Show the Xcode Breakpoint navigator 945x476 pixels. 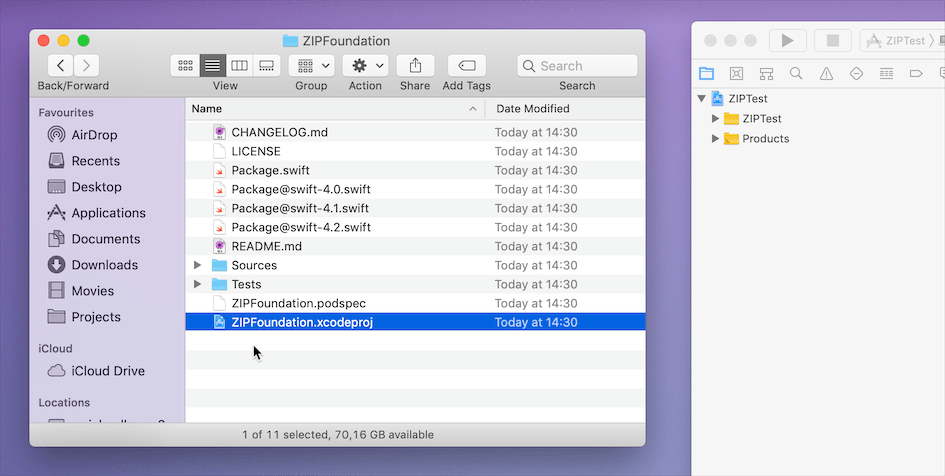(916, 74)
